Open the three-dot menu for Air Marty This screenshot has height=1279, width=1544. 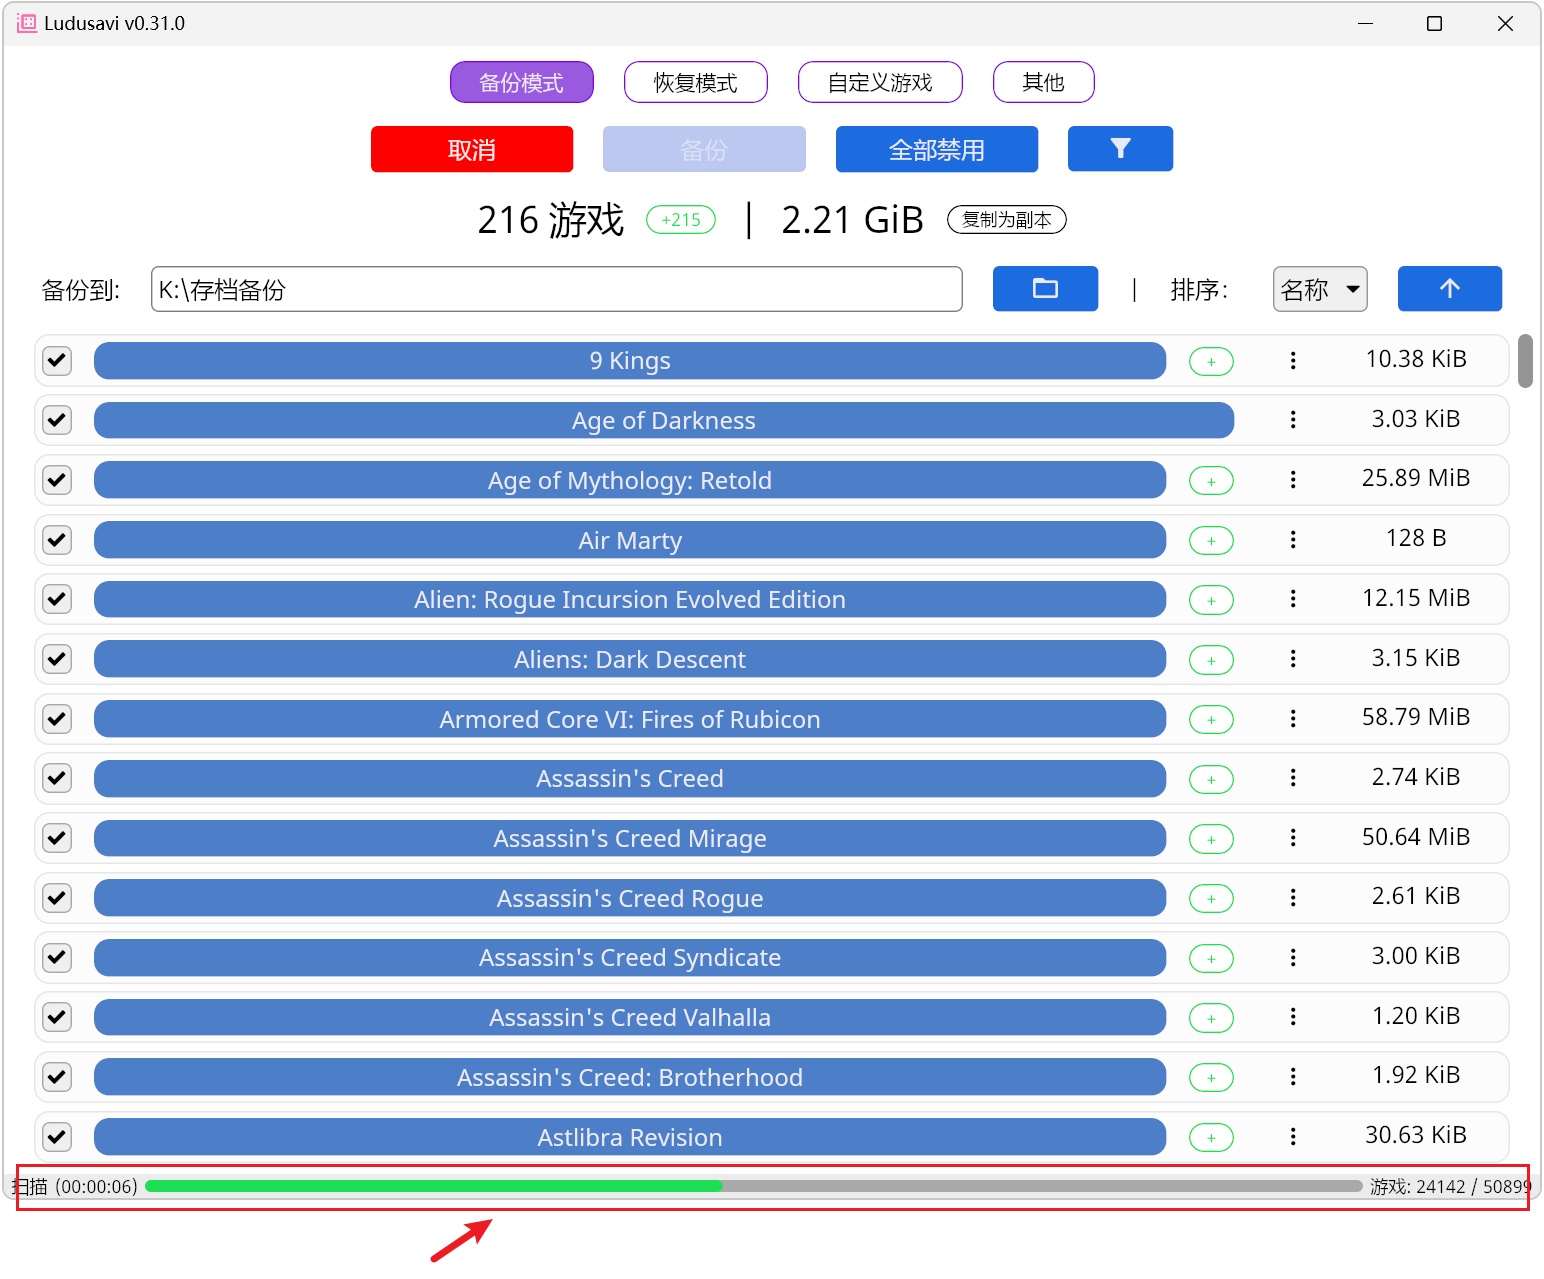coord(1293,540)
